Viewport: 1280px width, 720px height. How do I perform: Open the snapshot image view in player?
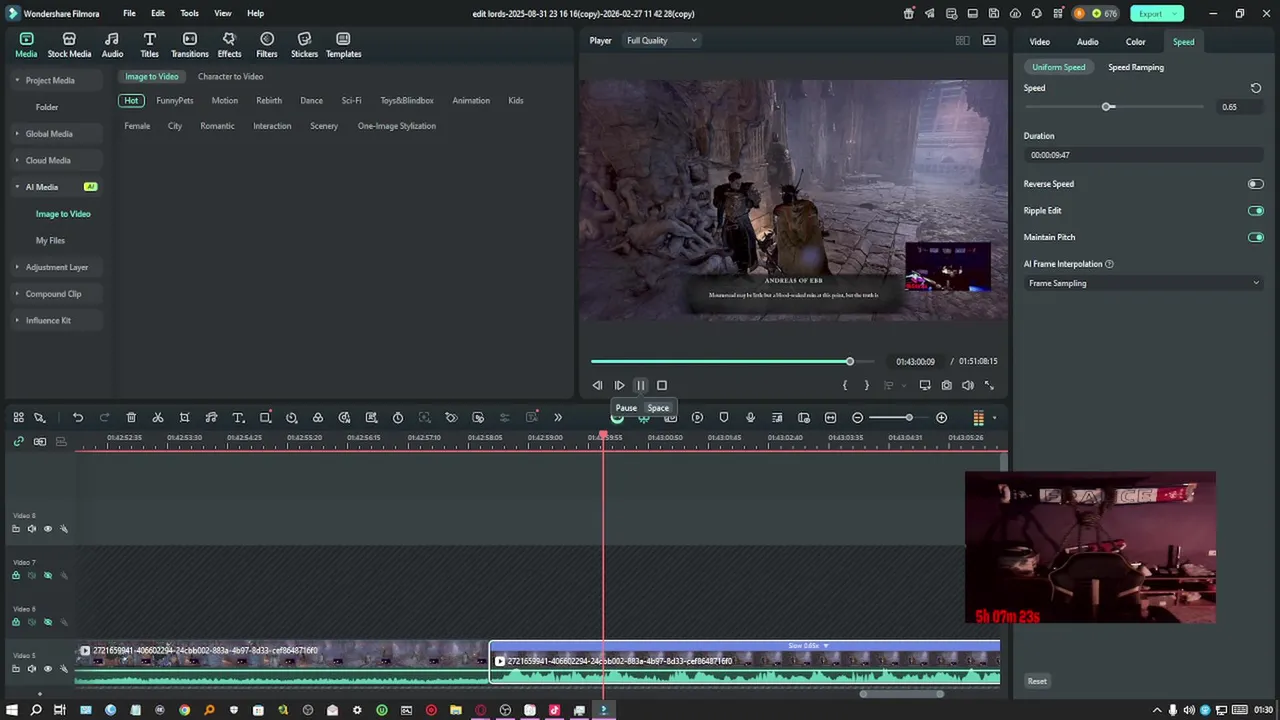point(989,40)
